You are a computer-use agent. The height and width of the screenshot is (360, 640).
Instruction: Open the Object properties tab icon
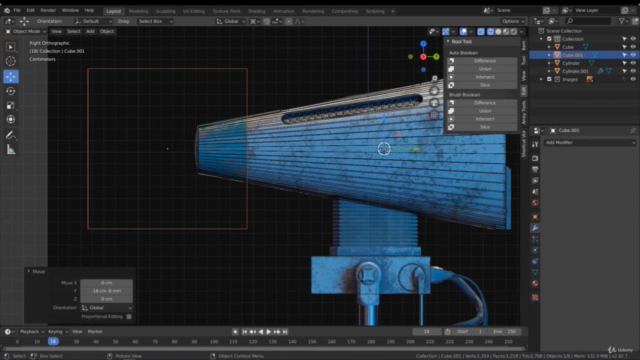coord(535,217)
